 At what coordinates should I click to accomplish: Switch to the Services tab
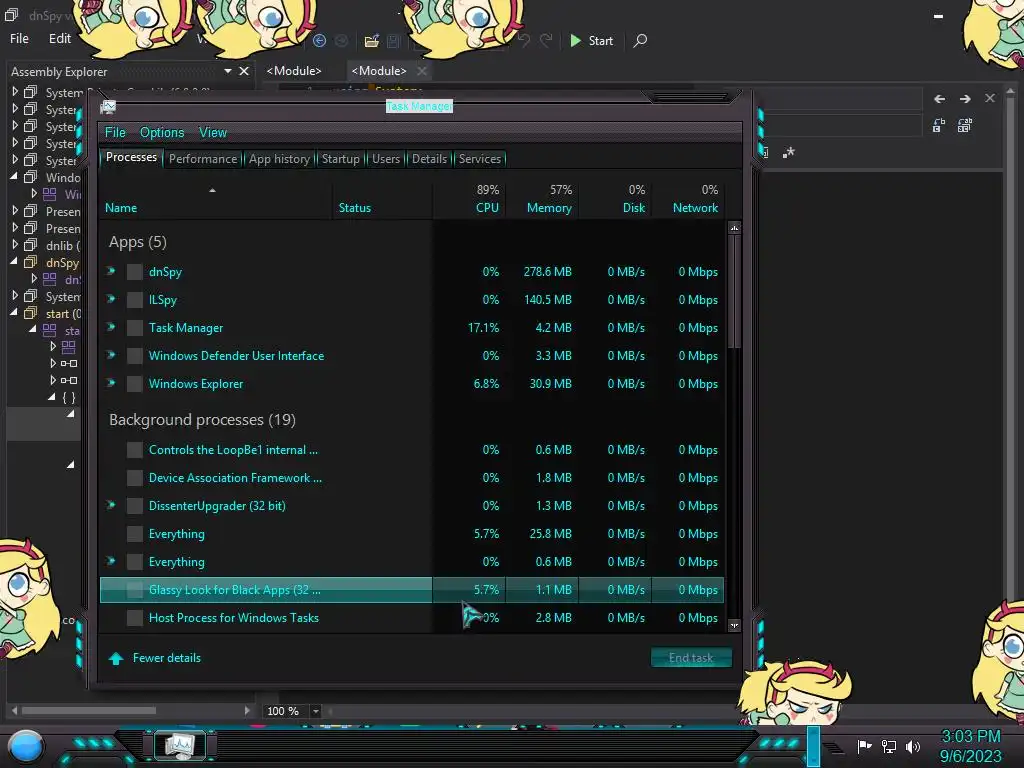click(x=479, y=159)
